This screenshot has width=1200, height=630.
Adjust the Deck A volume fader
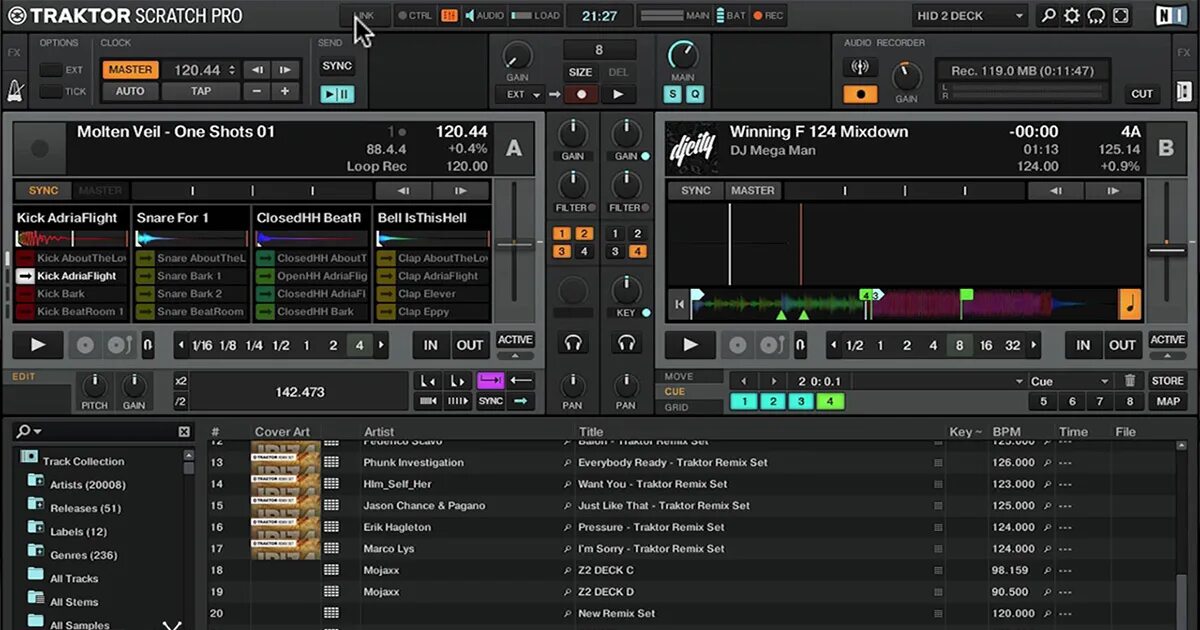pos(515,243)
